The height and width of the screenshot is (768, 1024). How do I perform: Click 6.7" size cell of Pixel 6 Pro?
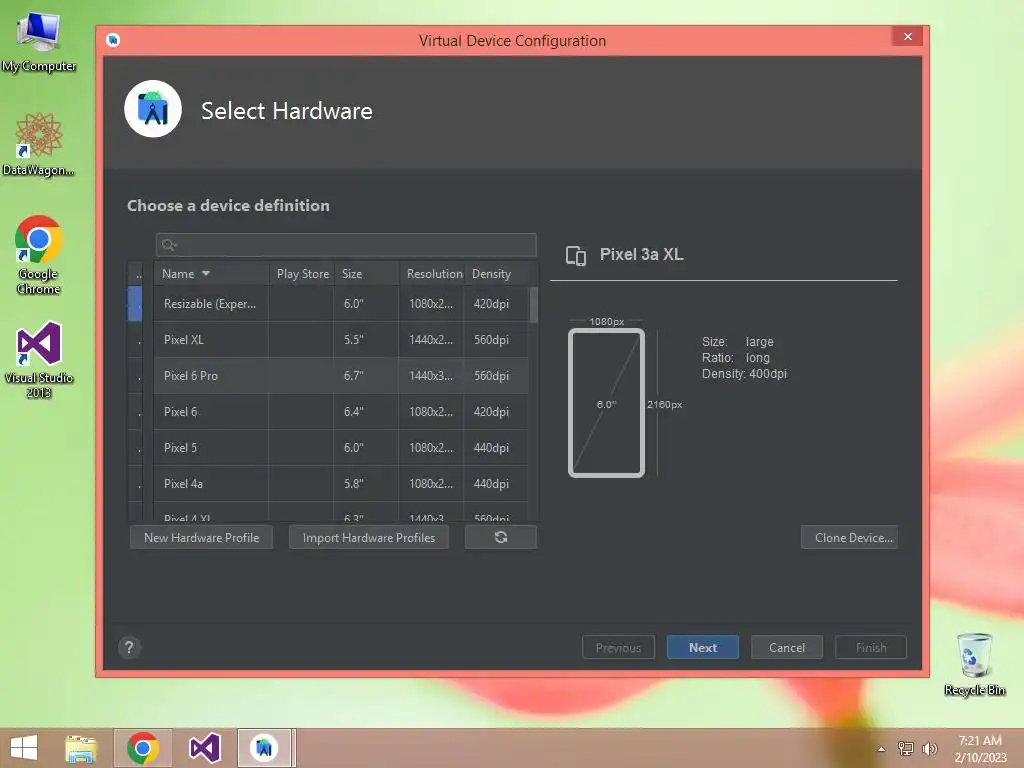(x=366, y=376)
